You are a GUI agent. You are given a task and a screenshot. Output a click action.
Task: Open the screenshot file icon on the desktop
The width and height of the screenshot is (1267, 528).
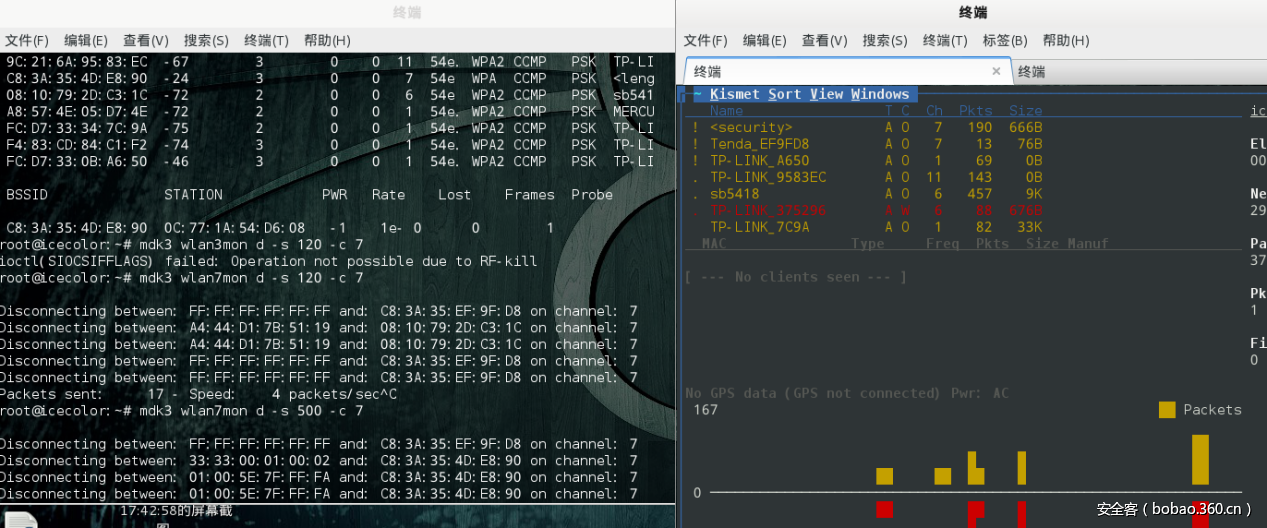(20, 518)
